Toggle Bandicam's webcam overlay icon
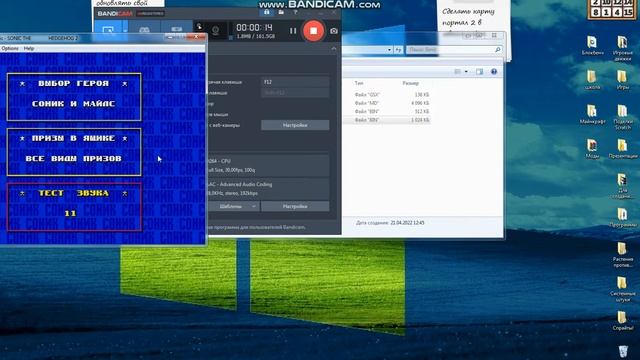 (x=216, y=30)
